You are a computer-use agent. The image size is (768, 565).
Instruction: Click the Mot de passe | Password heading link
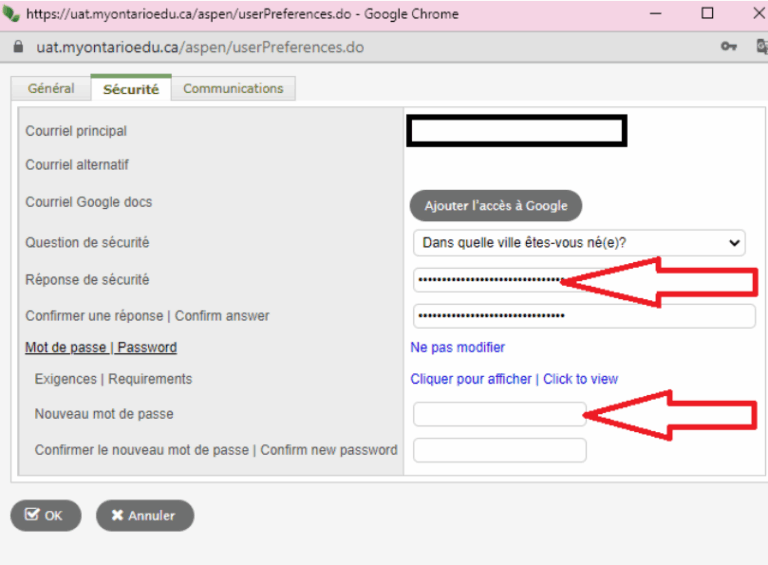[101, 348]
